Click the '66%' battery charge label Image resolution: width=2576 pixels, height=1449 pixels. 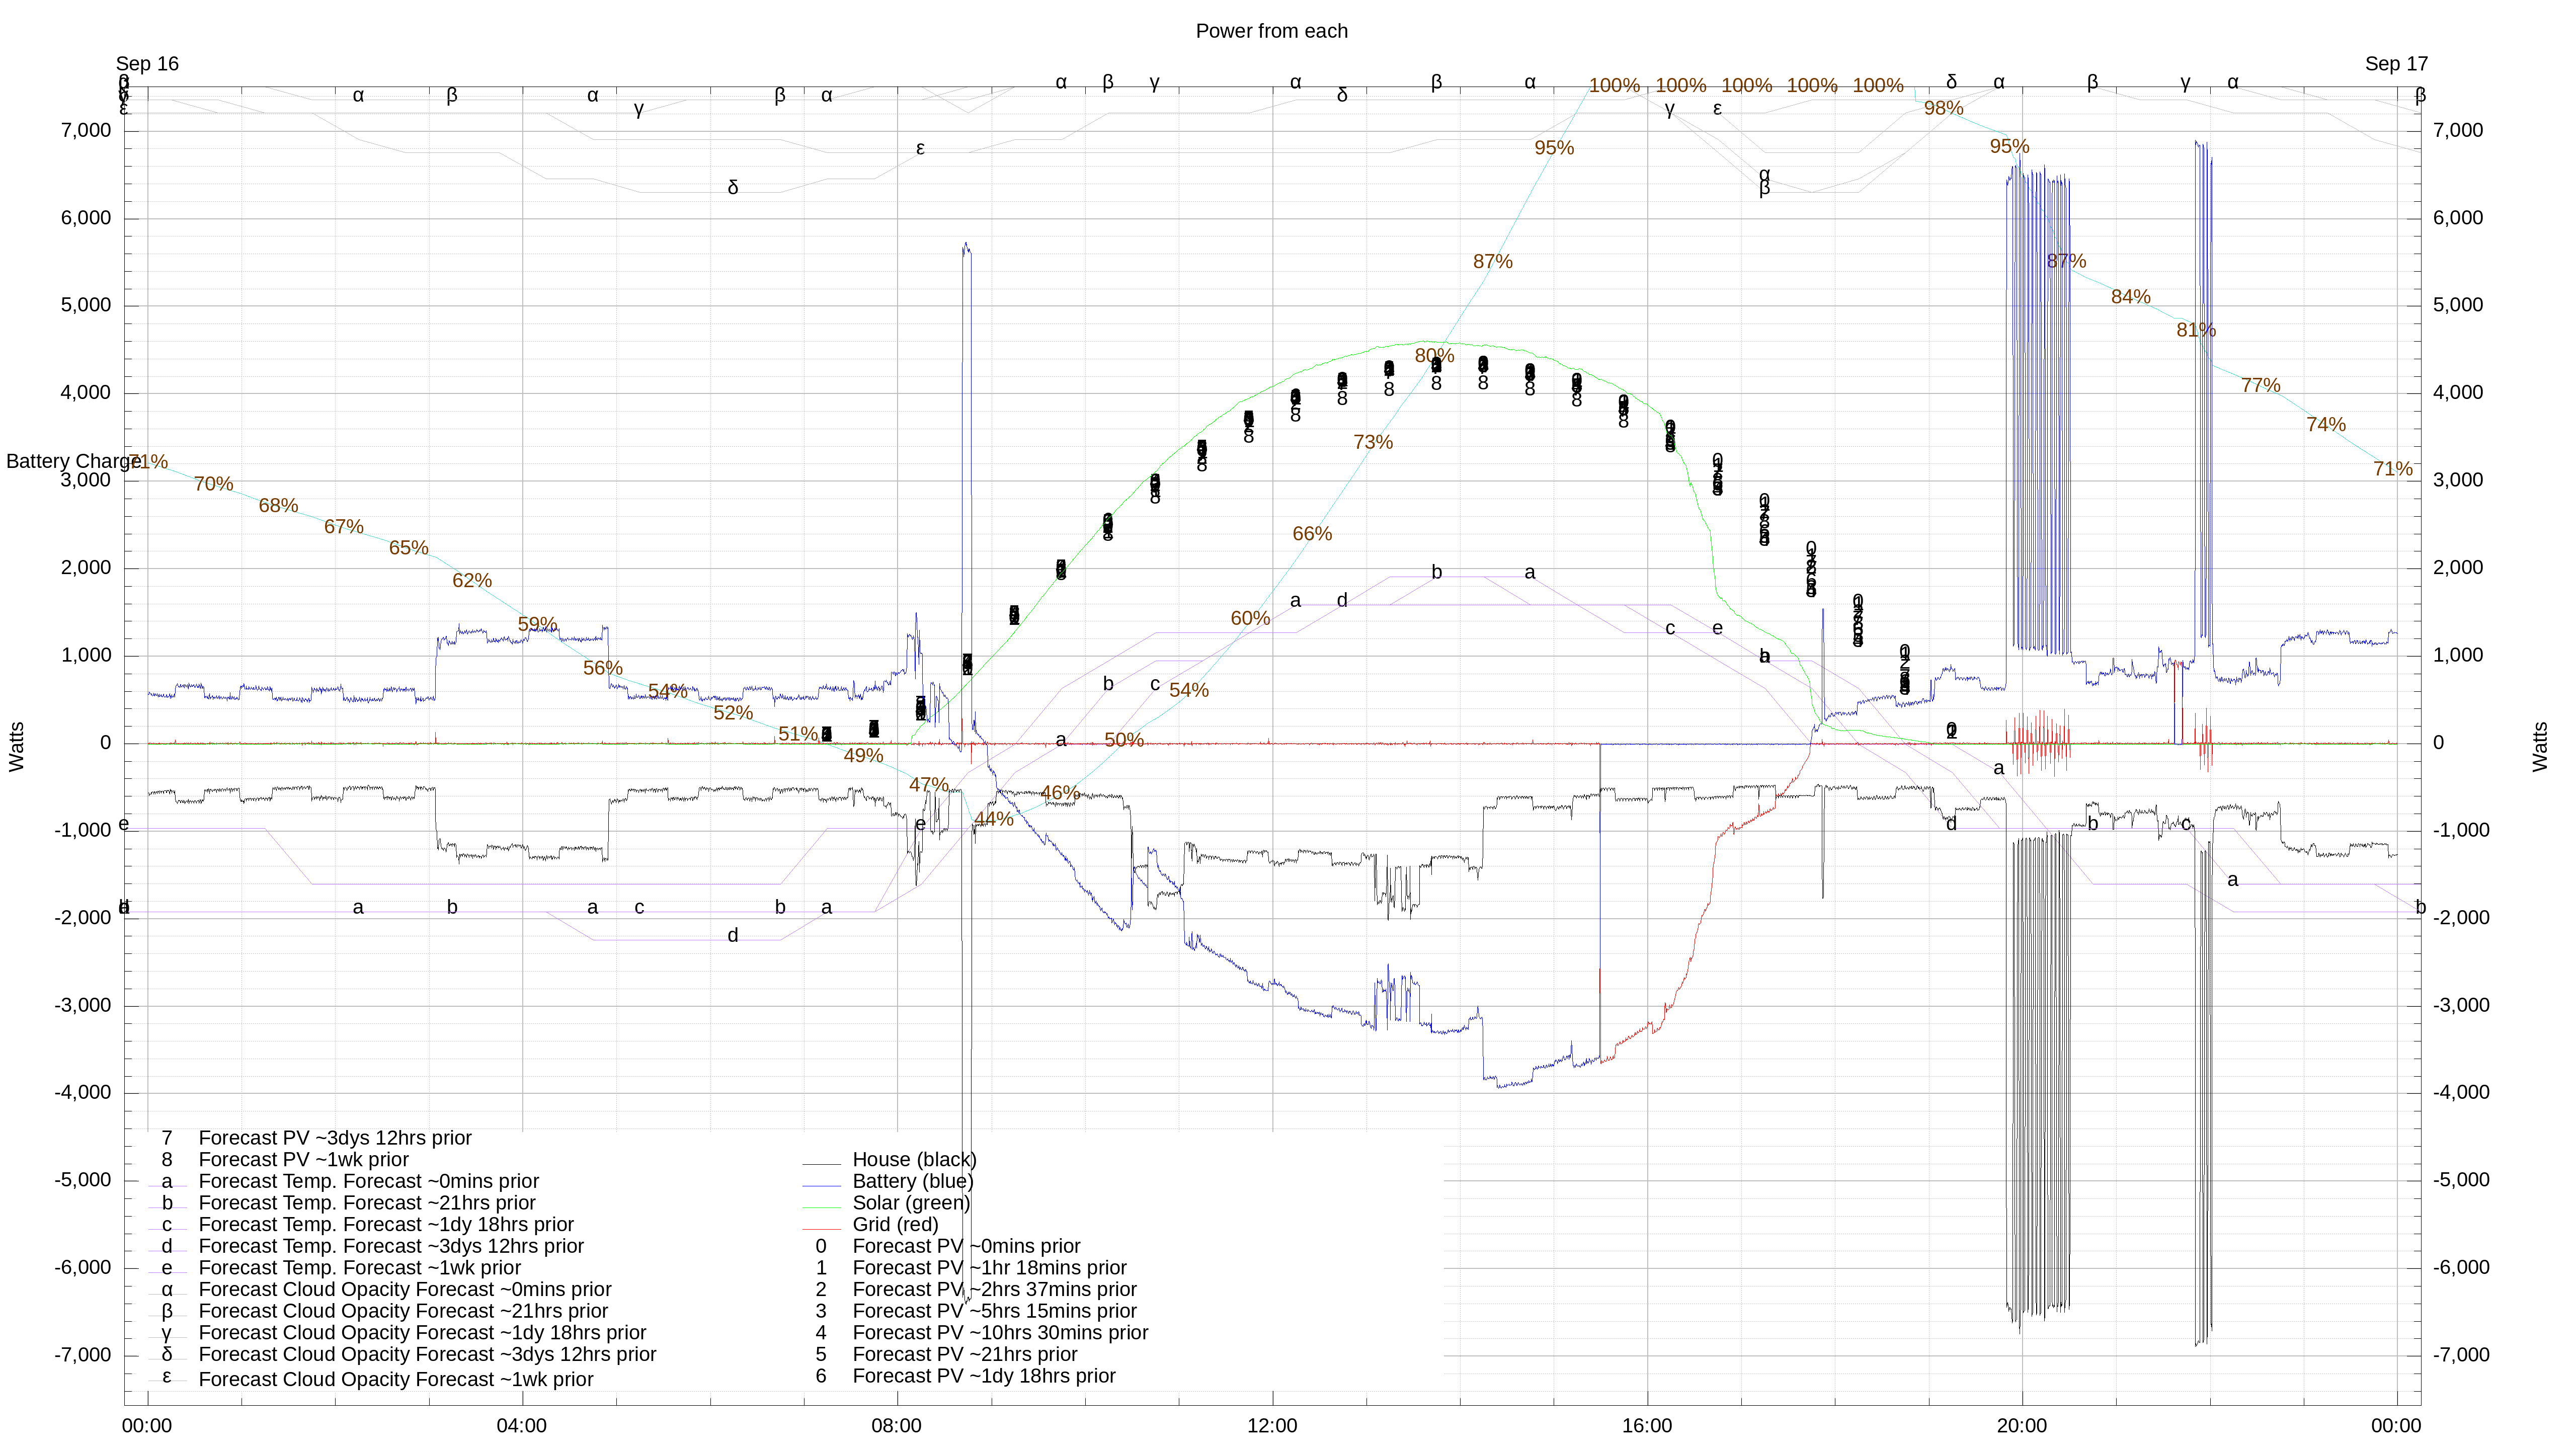coord(1312,534)
